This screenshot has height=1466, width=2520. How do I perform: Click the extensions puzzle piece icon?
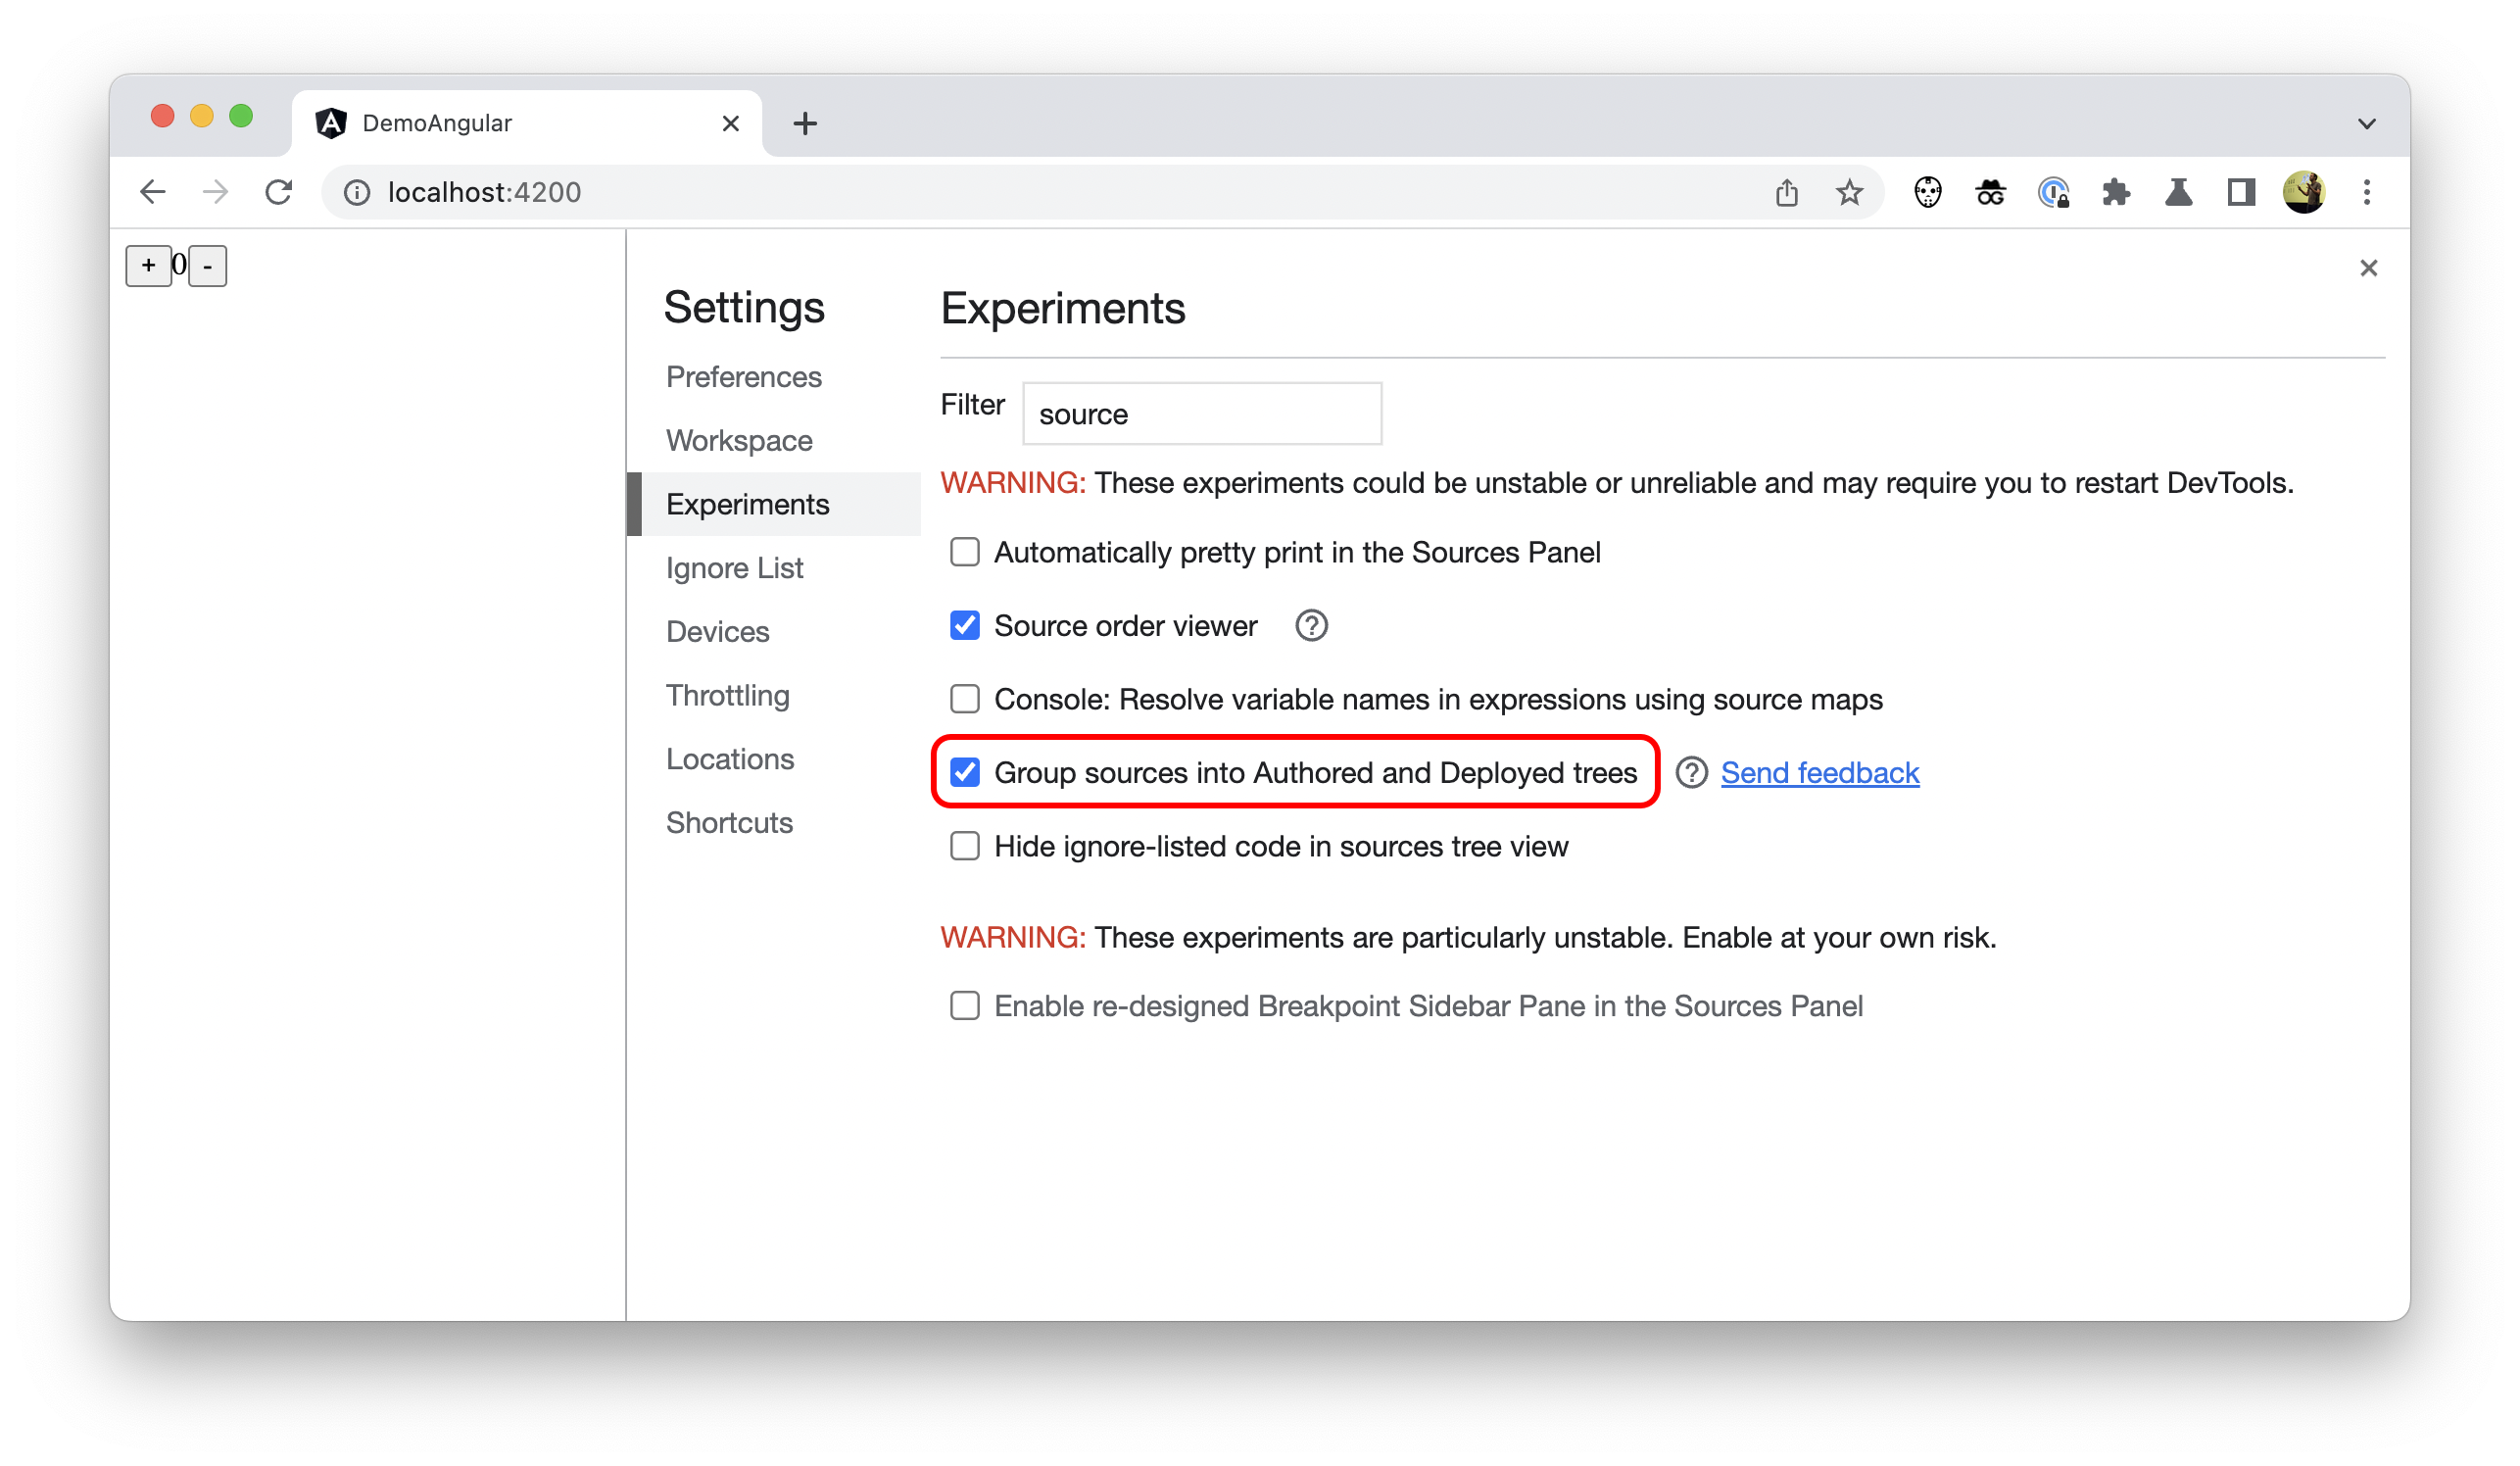pos(2117,192)
